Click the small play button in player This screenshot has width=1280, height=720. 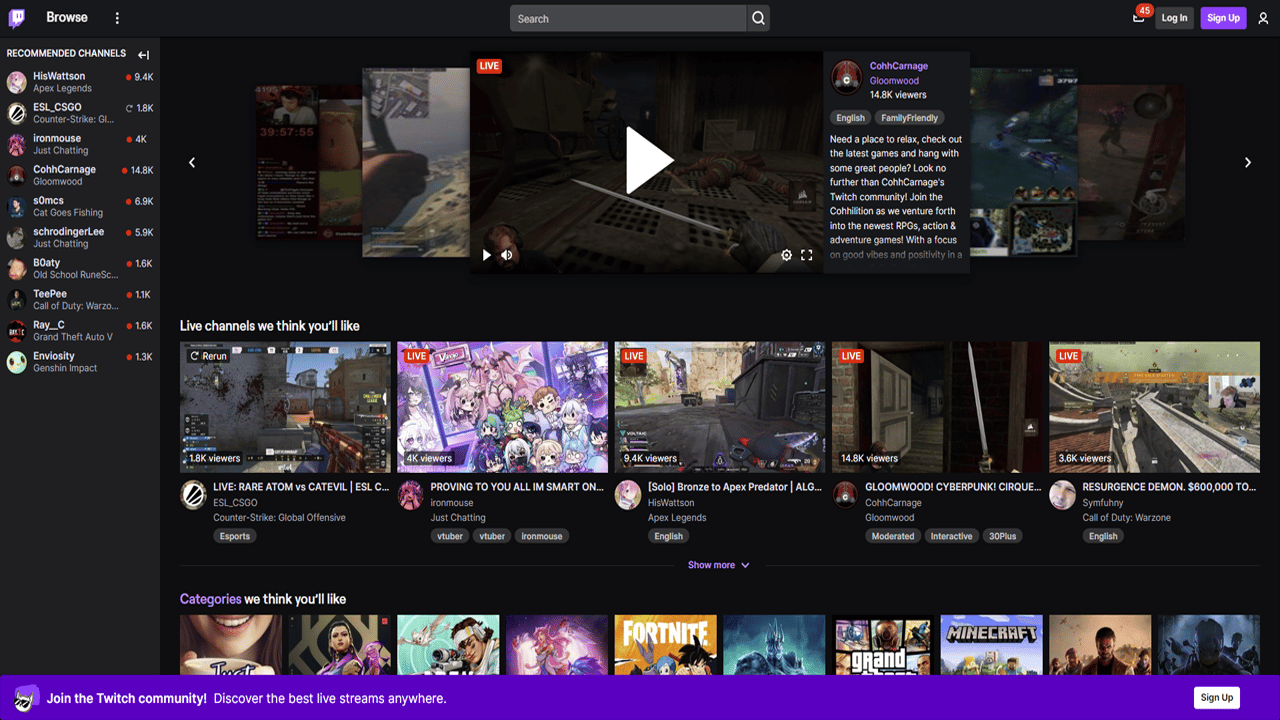click(487, 255)
